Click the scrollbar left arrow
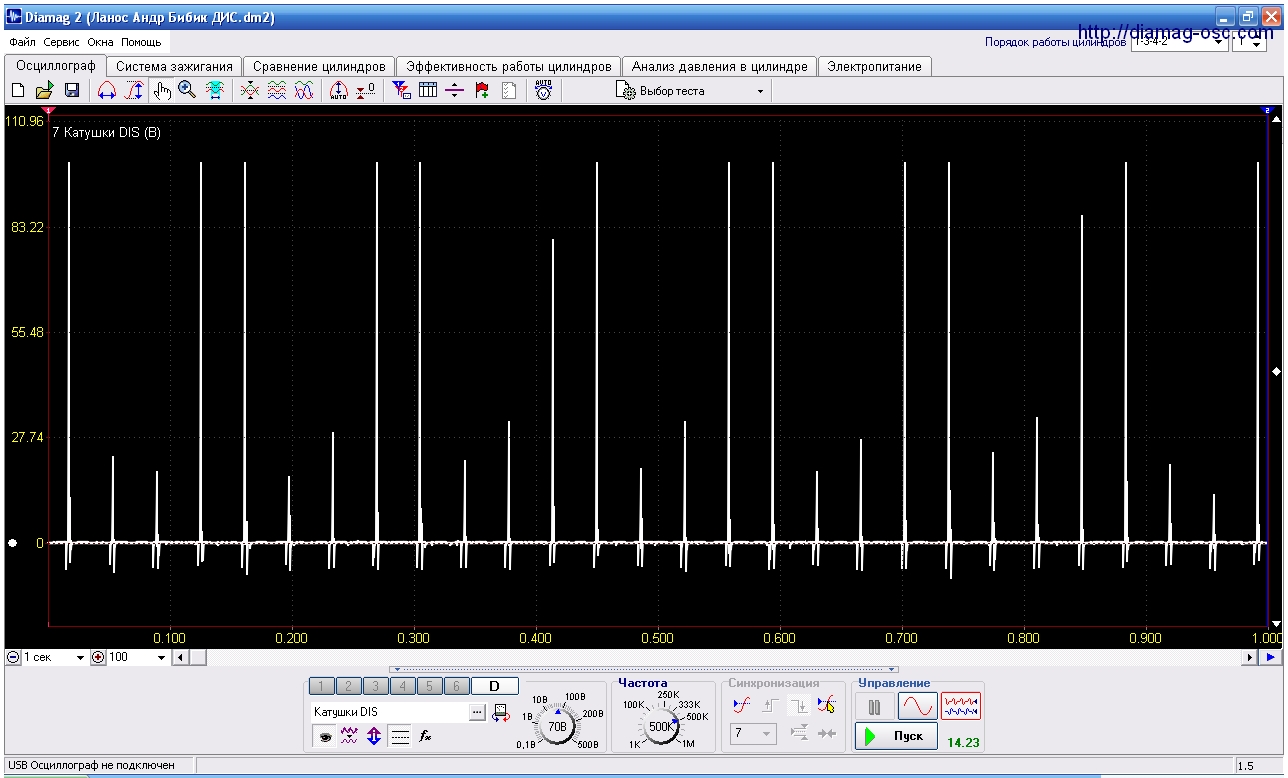 coord(180,657)
